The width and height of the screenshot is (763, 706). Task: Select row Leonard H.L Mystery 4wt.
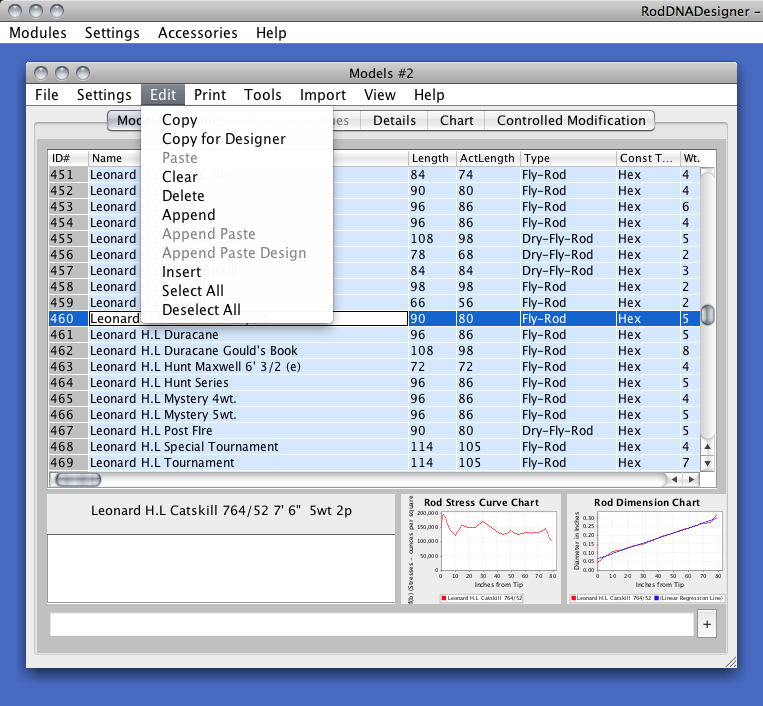click(x=374, y=399)
